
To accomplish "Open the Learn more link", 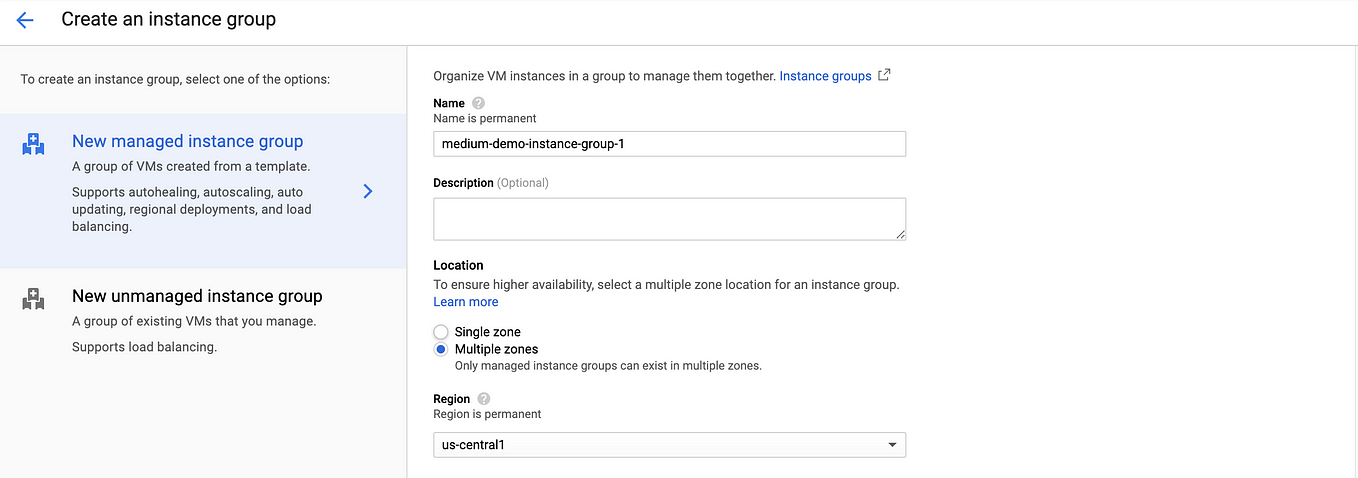I will click(465, 302).
